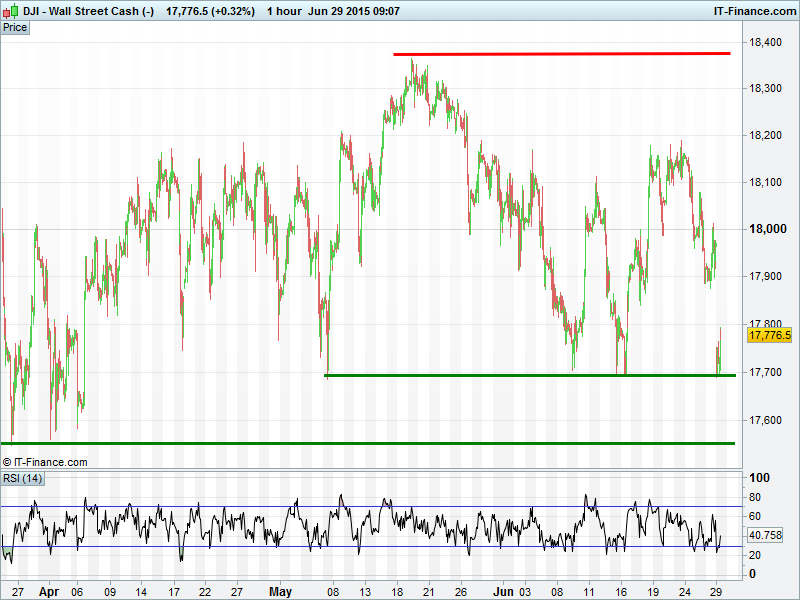Click the yellow current price tag 17,776.5
Viewport: 800px width, 600px height.
769,336
